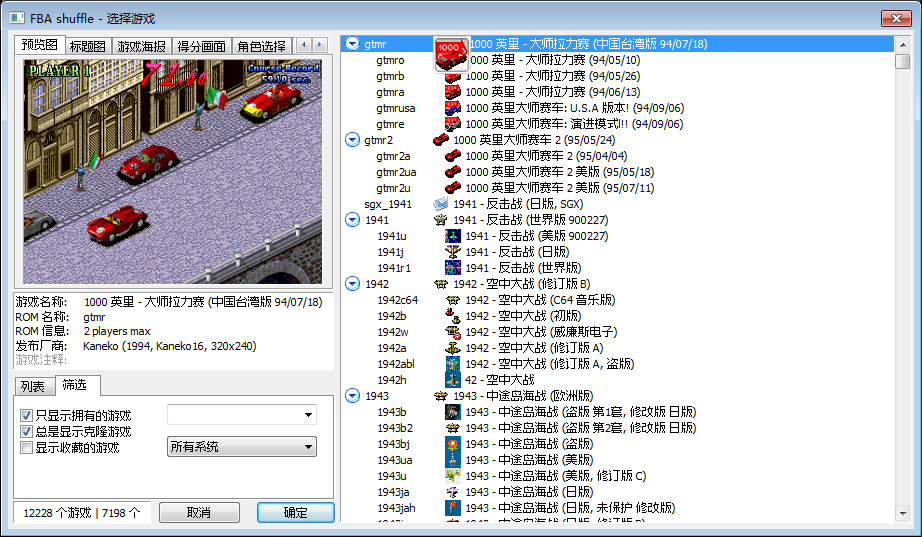Open the 得分画面 tab
The image size is (922, 537).
pos(202,46)
